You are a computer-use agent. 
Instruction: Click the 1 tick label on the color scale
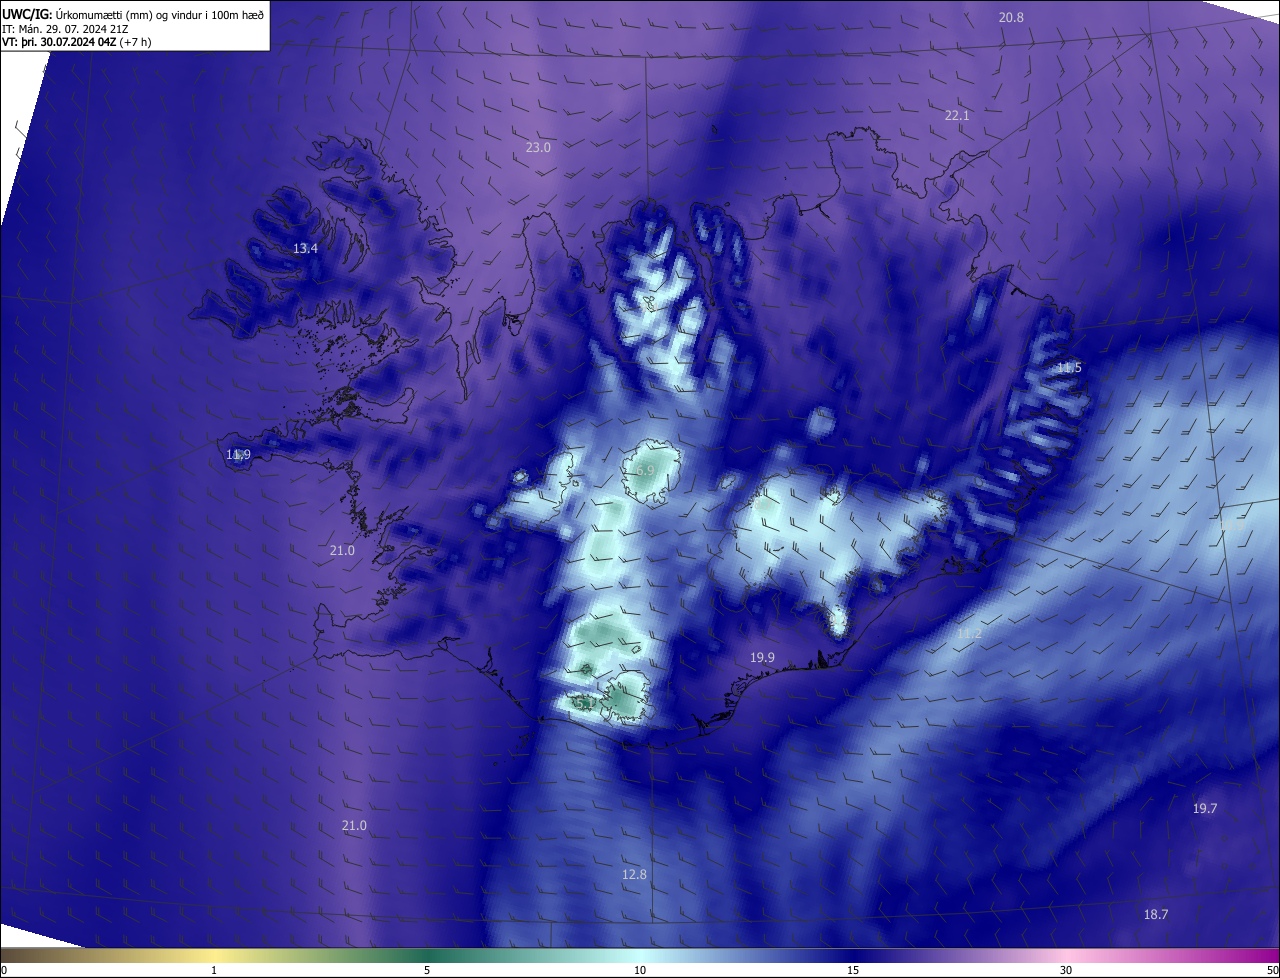[x=214, y=971]
